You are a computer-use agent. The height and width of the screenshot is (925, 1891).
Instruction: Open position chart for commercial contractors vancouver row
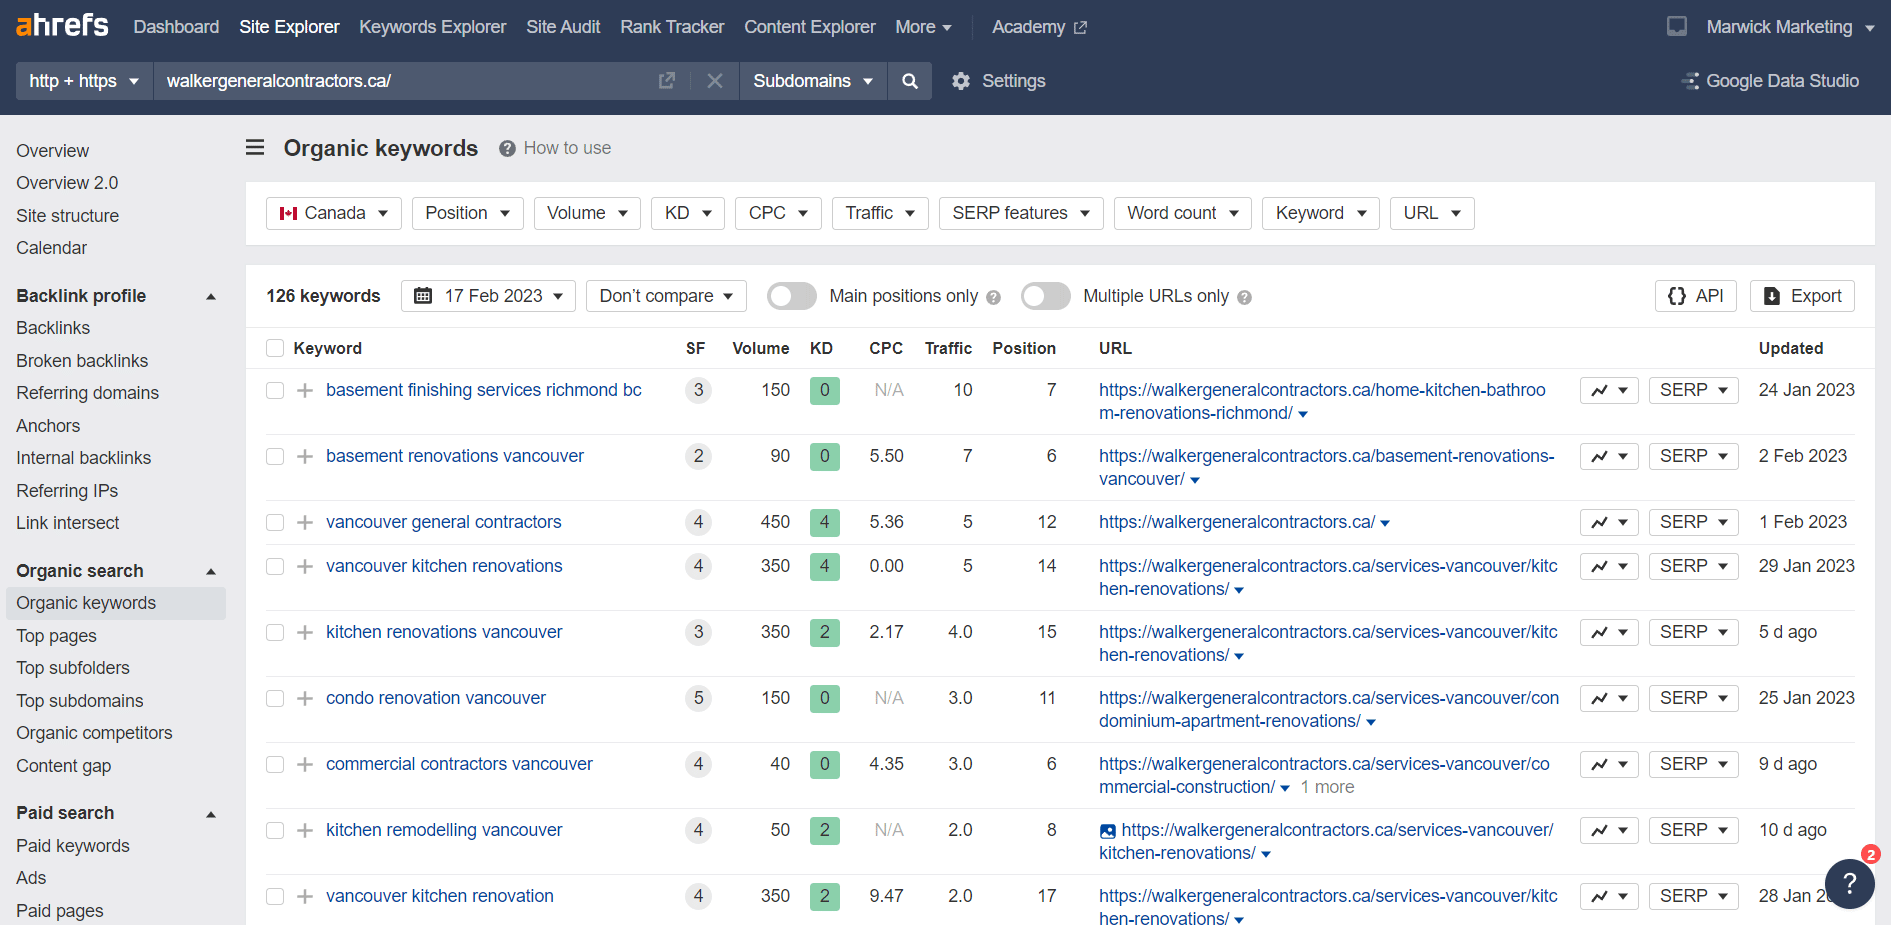(x=1609, y=764)
